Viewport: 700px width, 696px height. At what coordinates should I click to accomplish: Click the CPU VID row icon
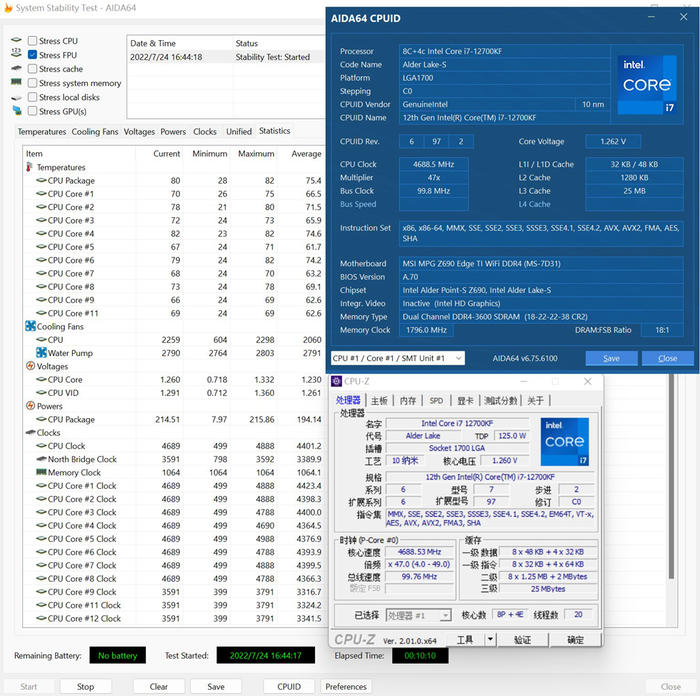[41, 392]
